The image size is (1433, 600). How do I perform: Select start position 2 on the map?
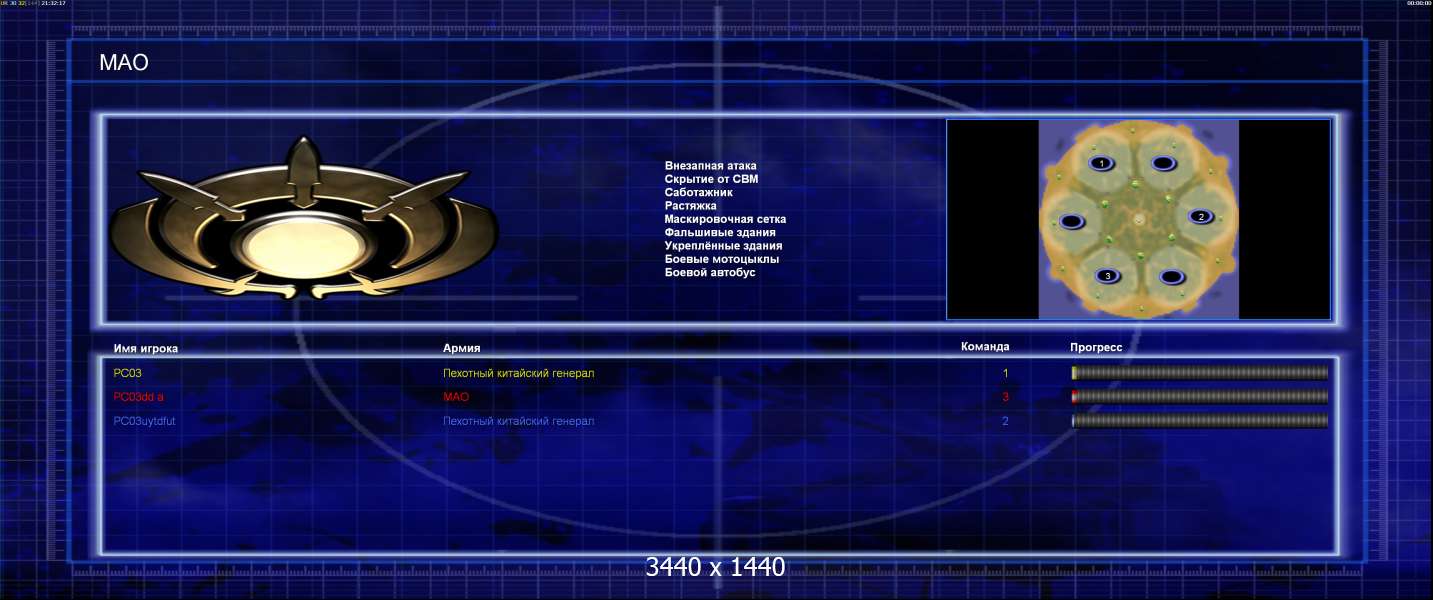pos(1201,216)
